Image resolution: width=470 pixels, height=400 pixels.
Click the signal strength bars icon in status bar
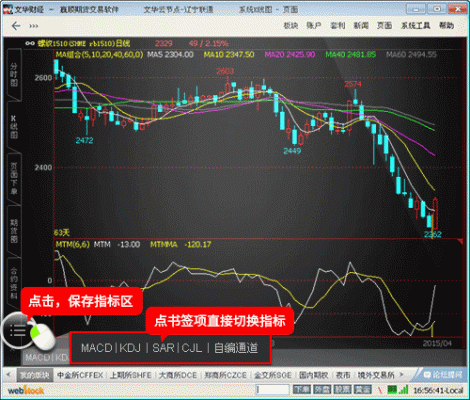(403, 389)
